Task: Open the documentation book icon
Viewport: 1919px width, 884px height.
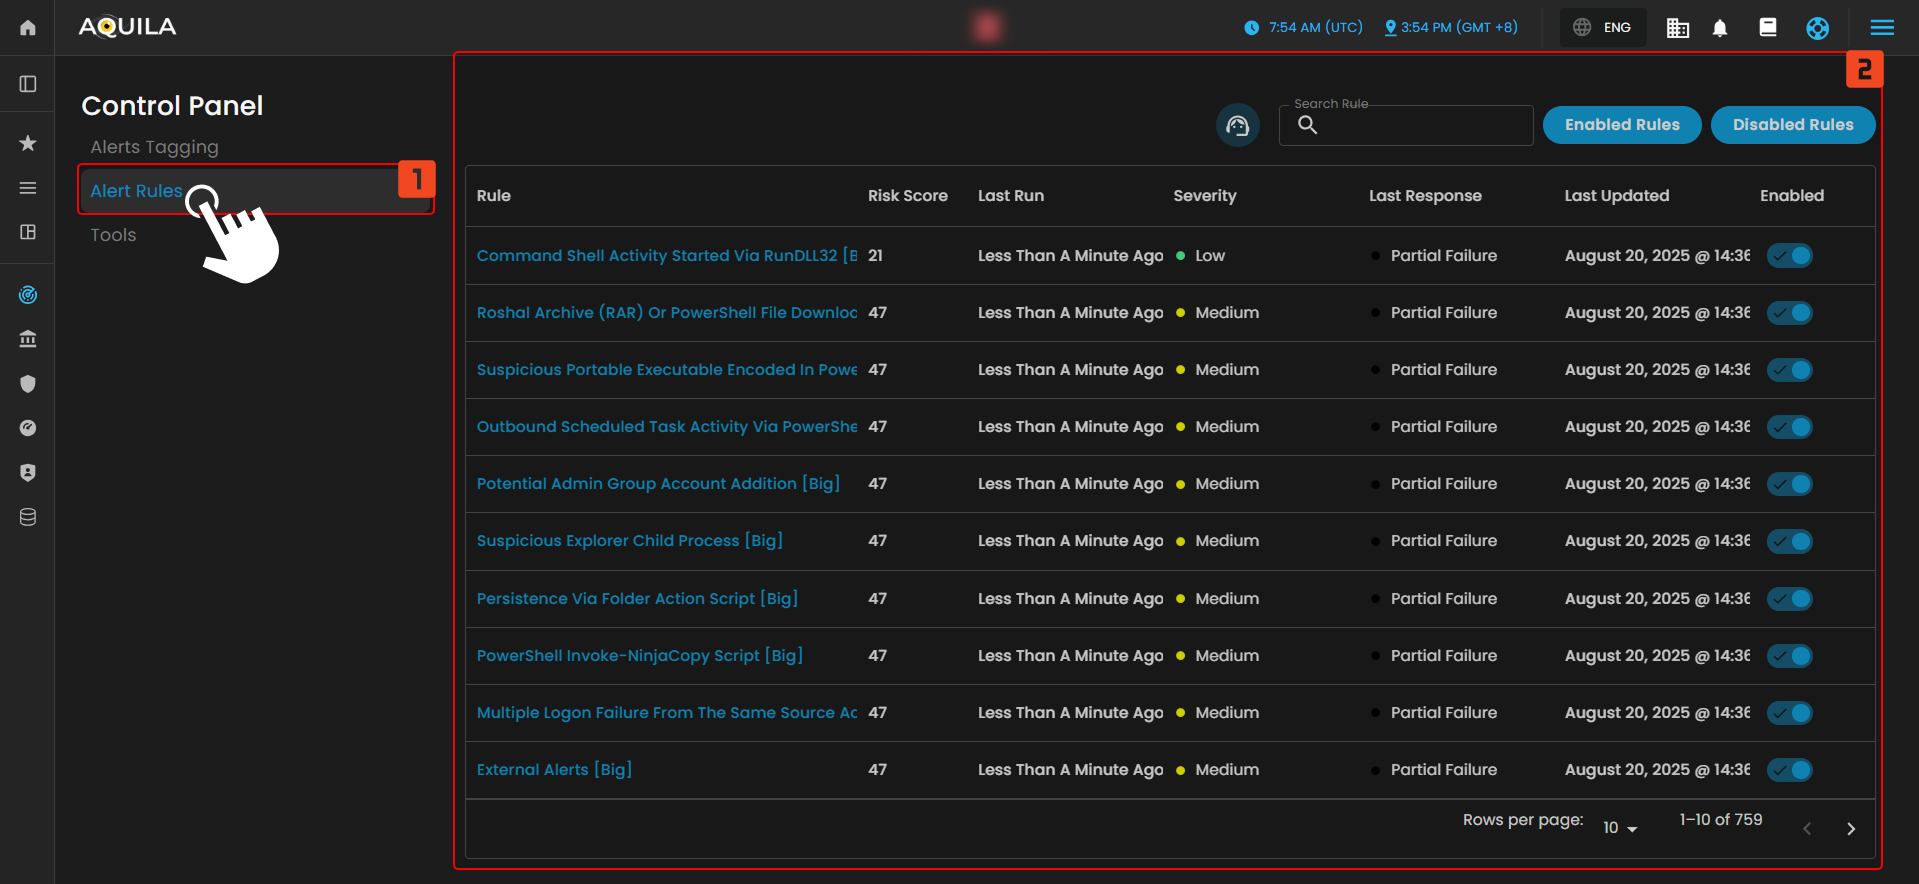Action: pos(1768,28)
